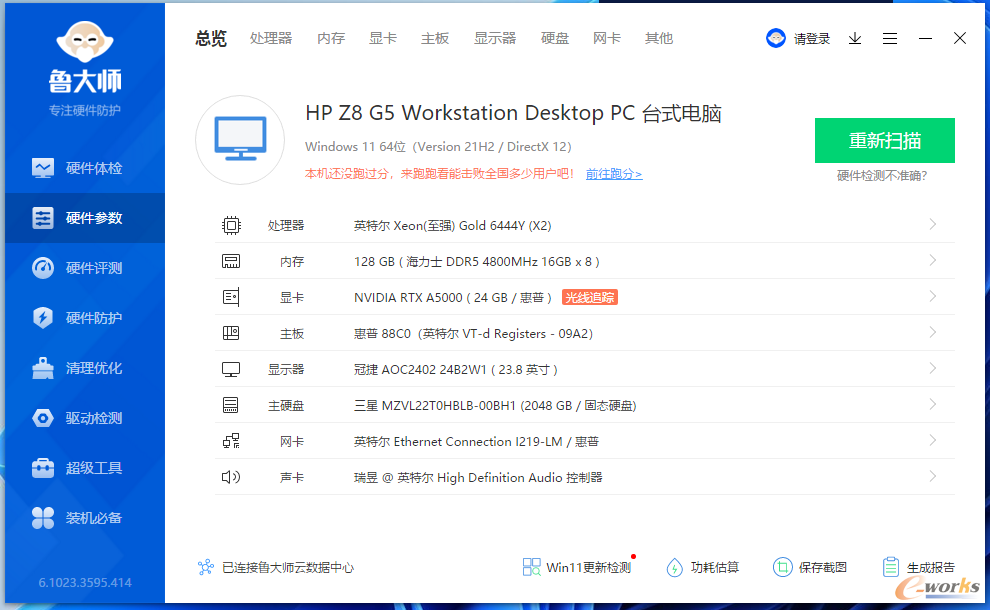This screenshot has width=990, height=610.
Task: Click 硬件检测不准确? link
Action: pyautogui.click(x=882, y=176)
